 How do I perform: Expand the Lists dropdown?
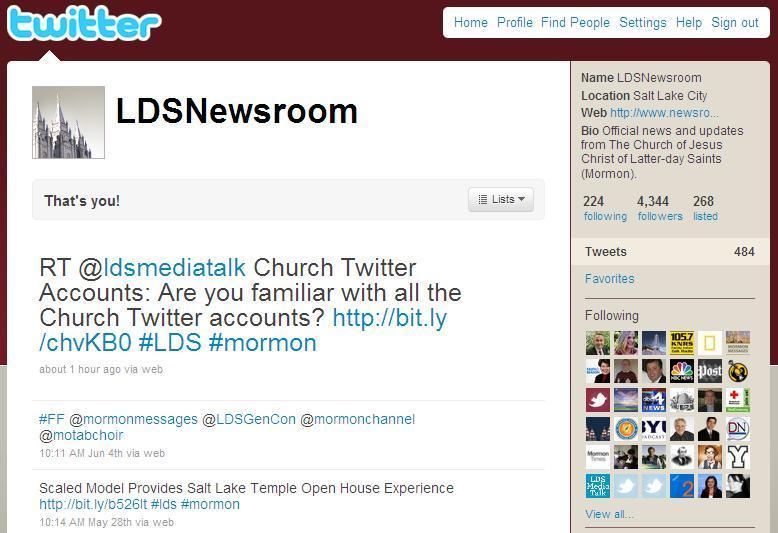pos(501,200)
